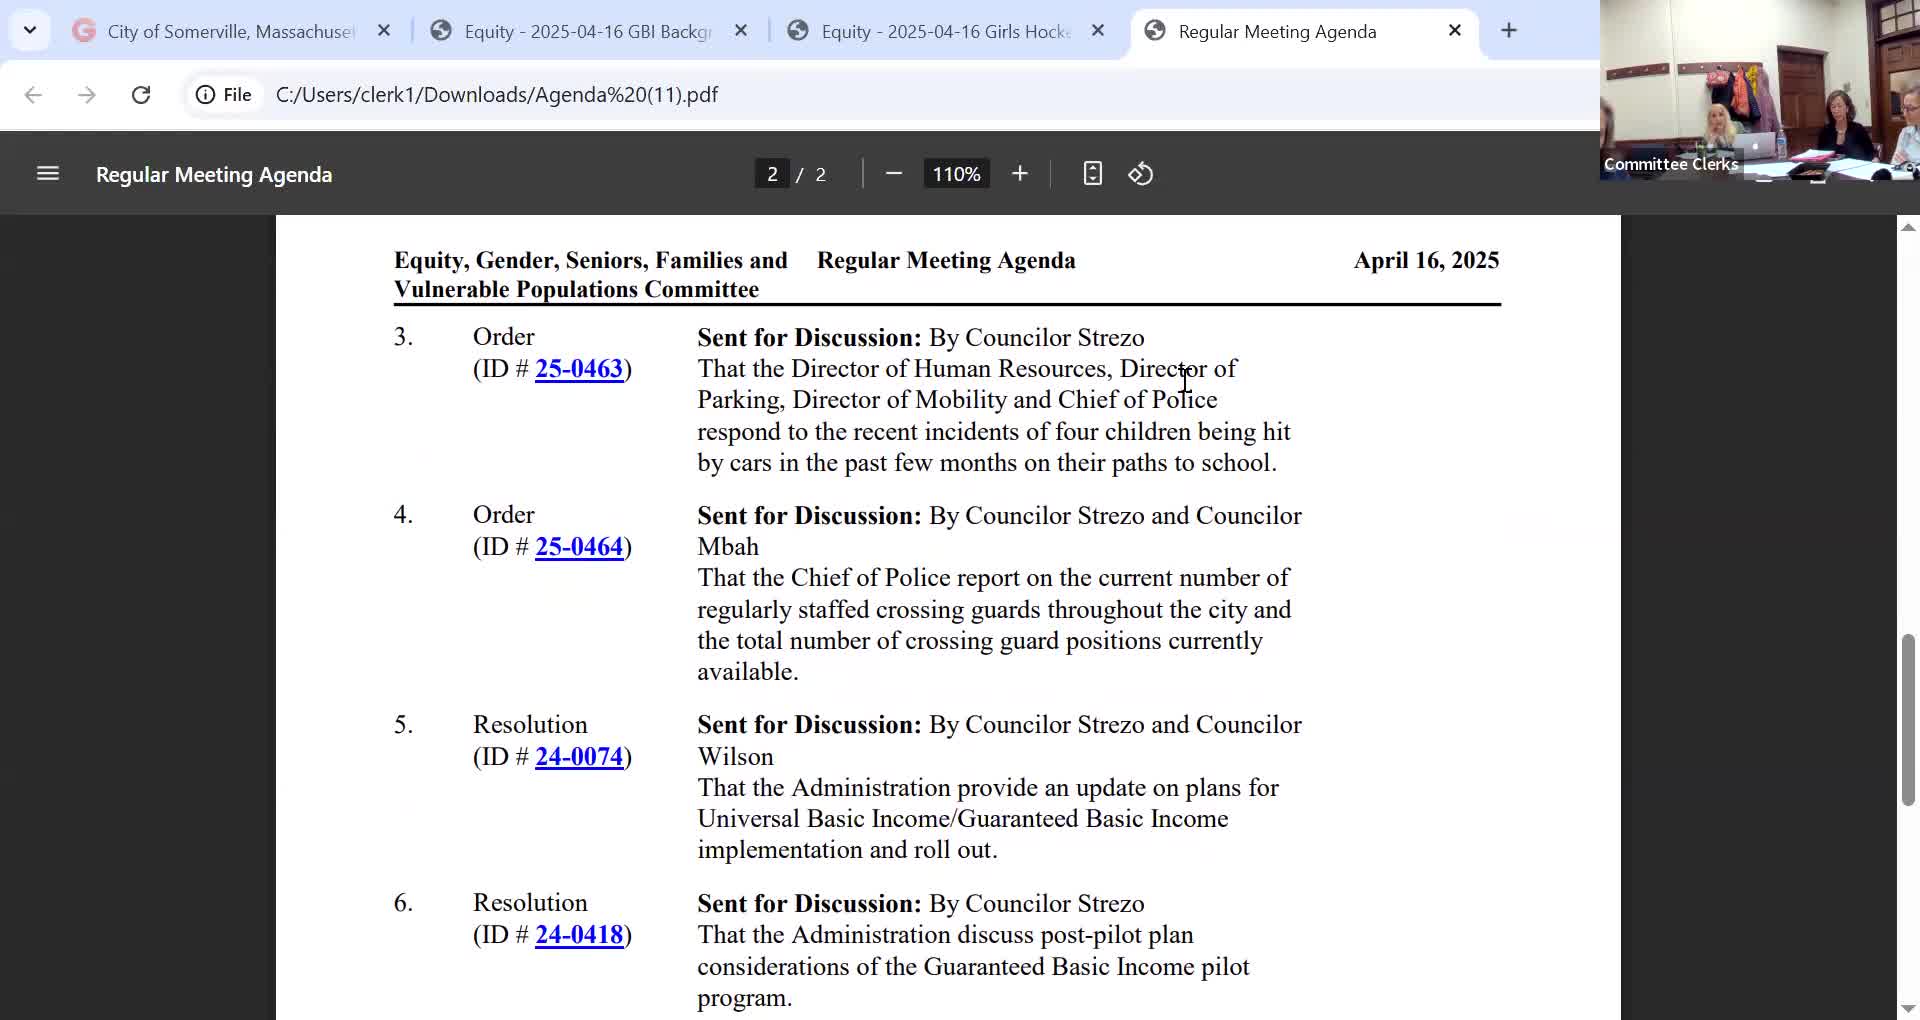Image resolution: width=1920 pixels, height=1020 pixels.
Task: Open resolution link 24-0418
Action: (x=578, y=935)
